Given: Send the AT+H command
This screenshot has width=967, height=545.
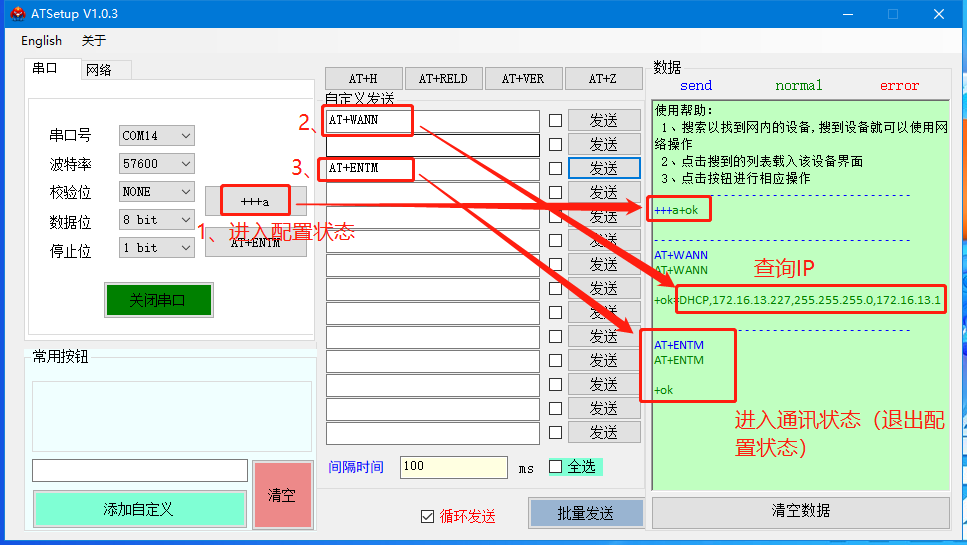Looking at the screenshot, I should tap(362, 79).
